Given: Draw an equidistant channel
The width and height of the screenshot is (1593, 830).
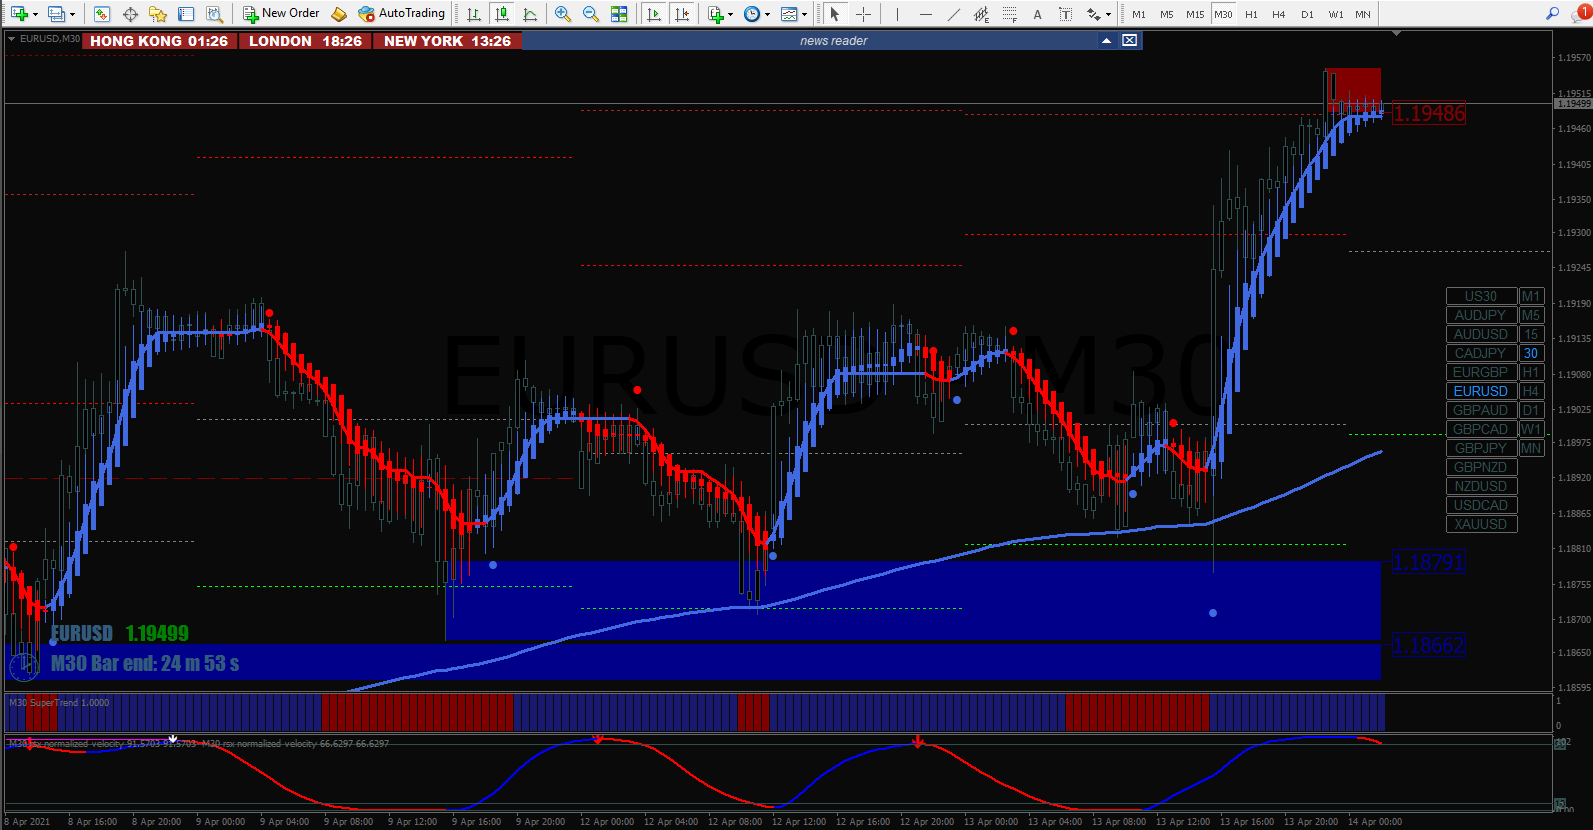Looking at the screenshot, I should coord(981,14).
